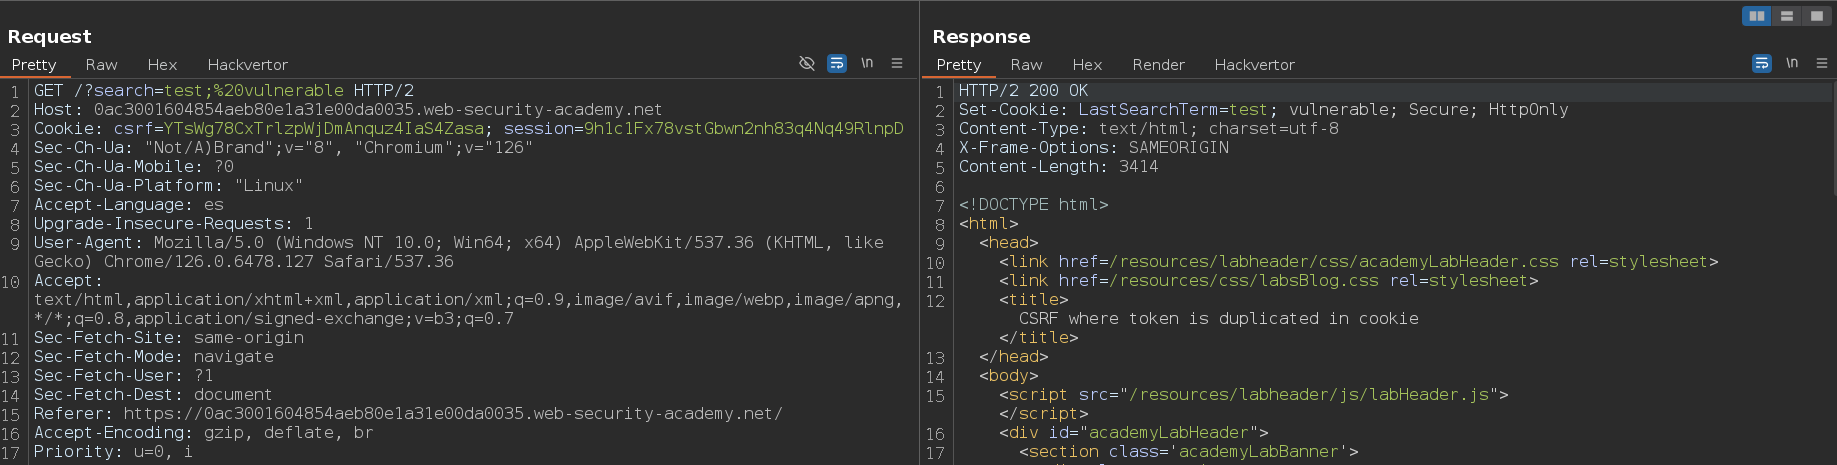1837x465 pixels.
Task: Switch Request view to Hex tab
Action: [162, 64]
